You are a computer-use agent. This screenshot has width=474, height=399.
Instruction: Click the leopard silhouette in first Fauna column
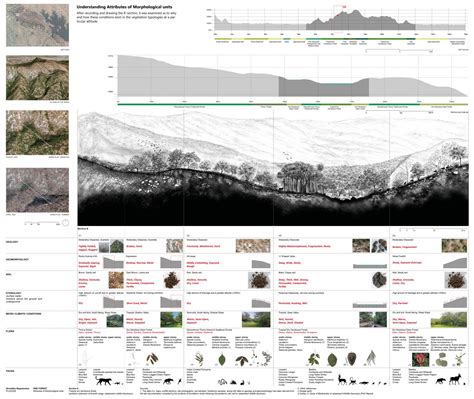[x=105, y=381]
